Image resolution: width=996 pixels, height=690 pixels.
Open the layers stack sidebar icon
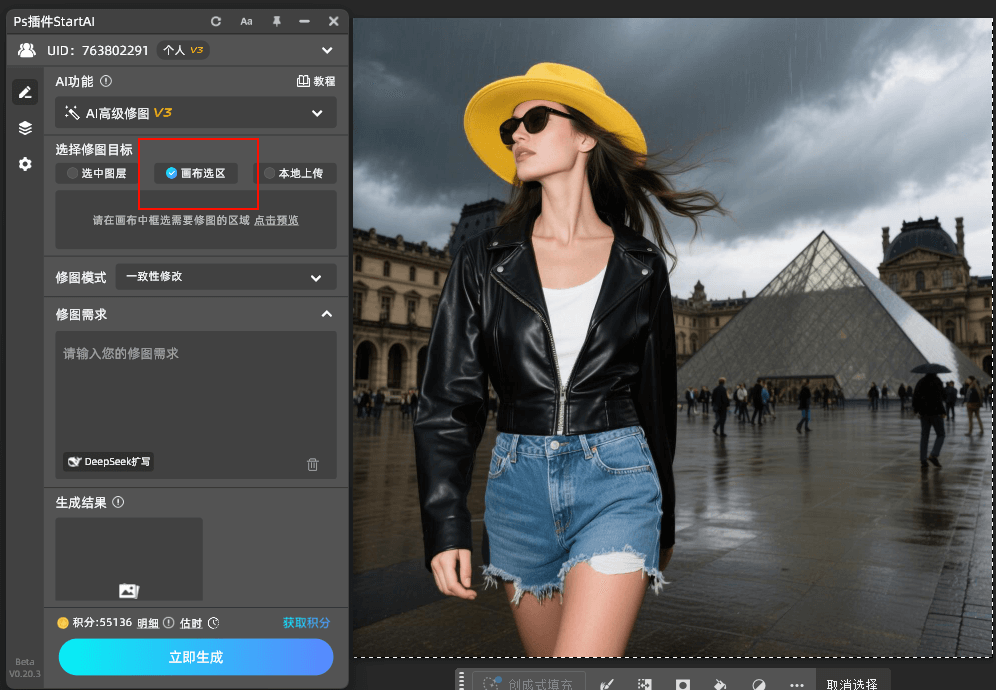25,128
